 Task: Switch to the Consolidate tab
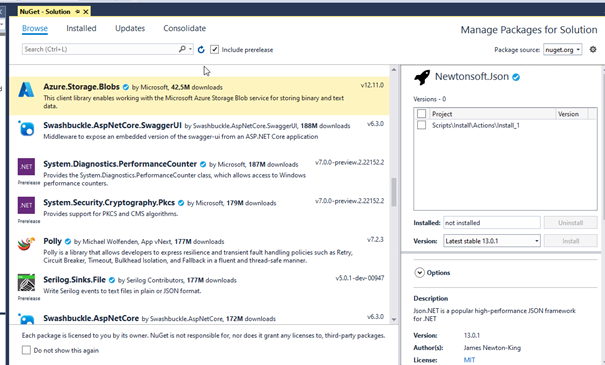coord(184,28)
